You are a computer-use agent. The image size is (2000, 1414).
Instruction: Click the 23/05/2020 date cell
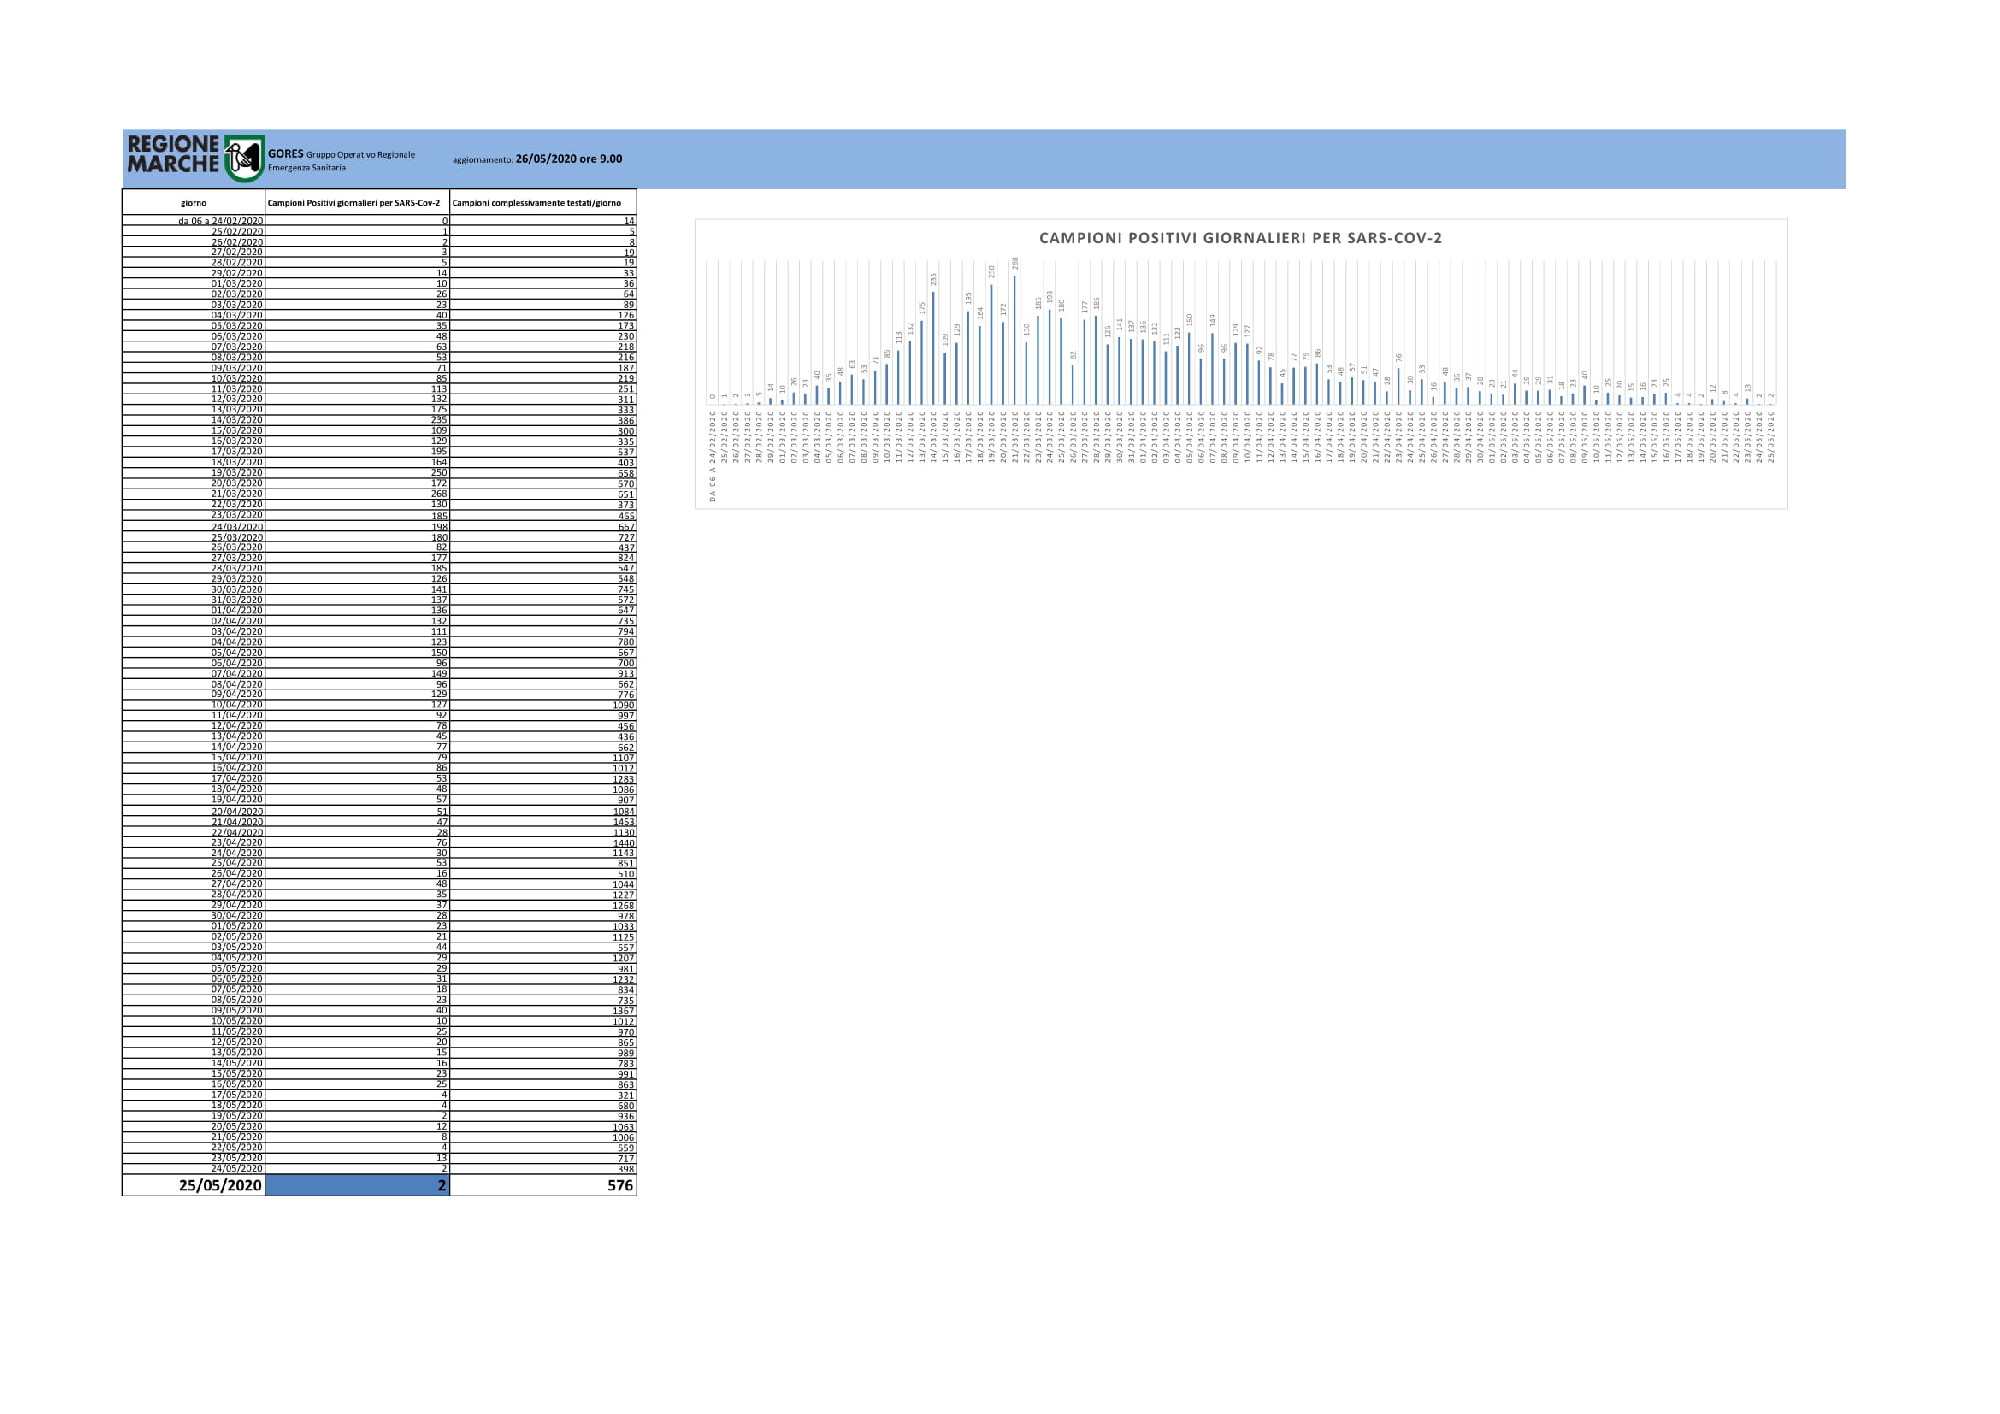pos(237,1158)
